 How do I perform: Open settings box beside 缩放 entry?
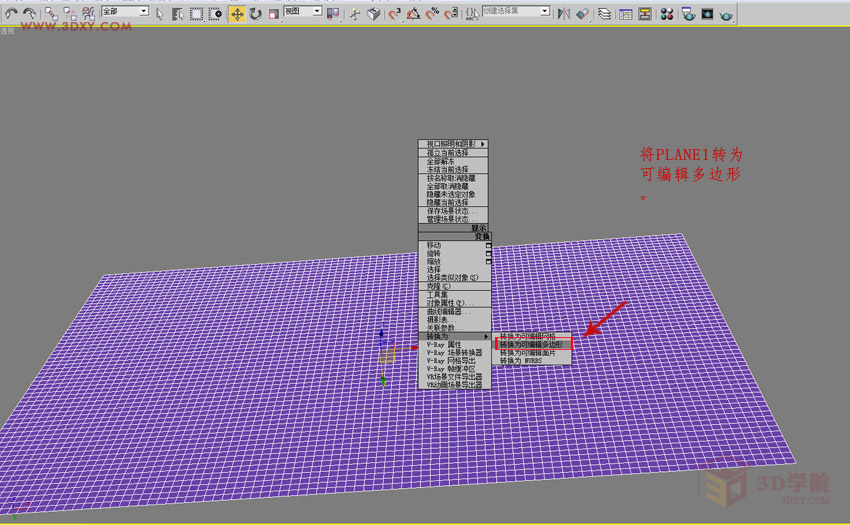(x=488, y=261)
